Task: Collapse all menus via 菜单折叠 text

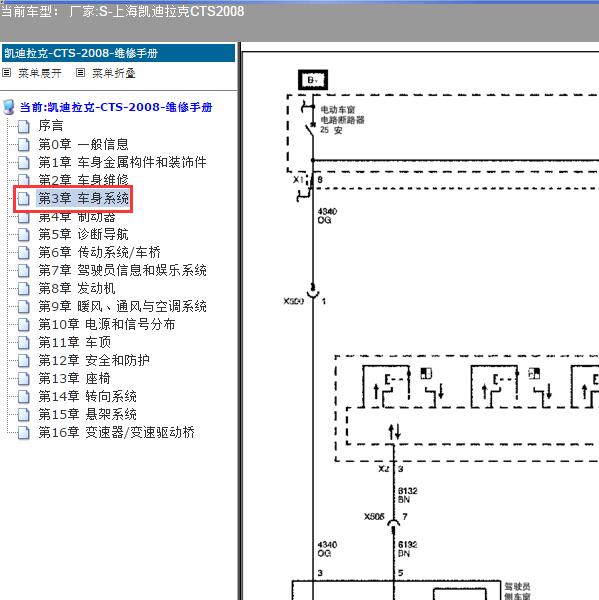Action: click(114, 73)
